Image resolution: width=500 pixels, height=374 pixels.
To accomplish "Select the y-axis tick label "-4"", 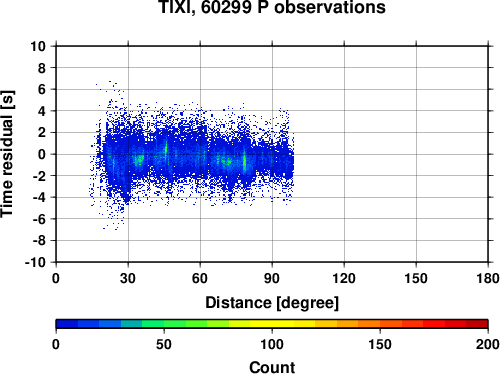I will click(x=40, y=198).
